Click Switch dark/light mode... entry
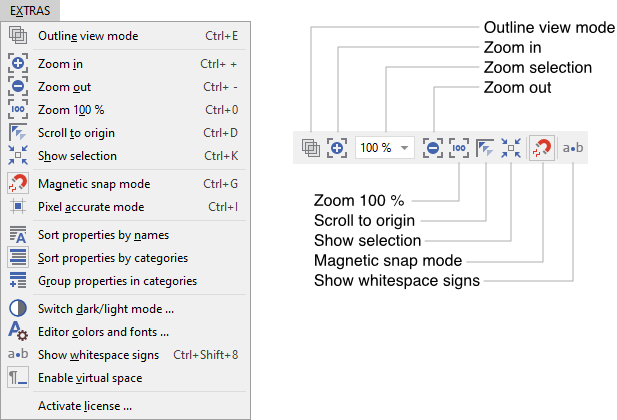This screenshot has height=420, width=617. [106, 309]
